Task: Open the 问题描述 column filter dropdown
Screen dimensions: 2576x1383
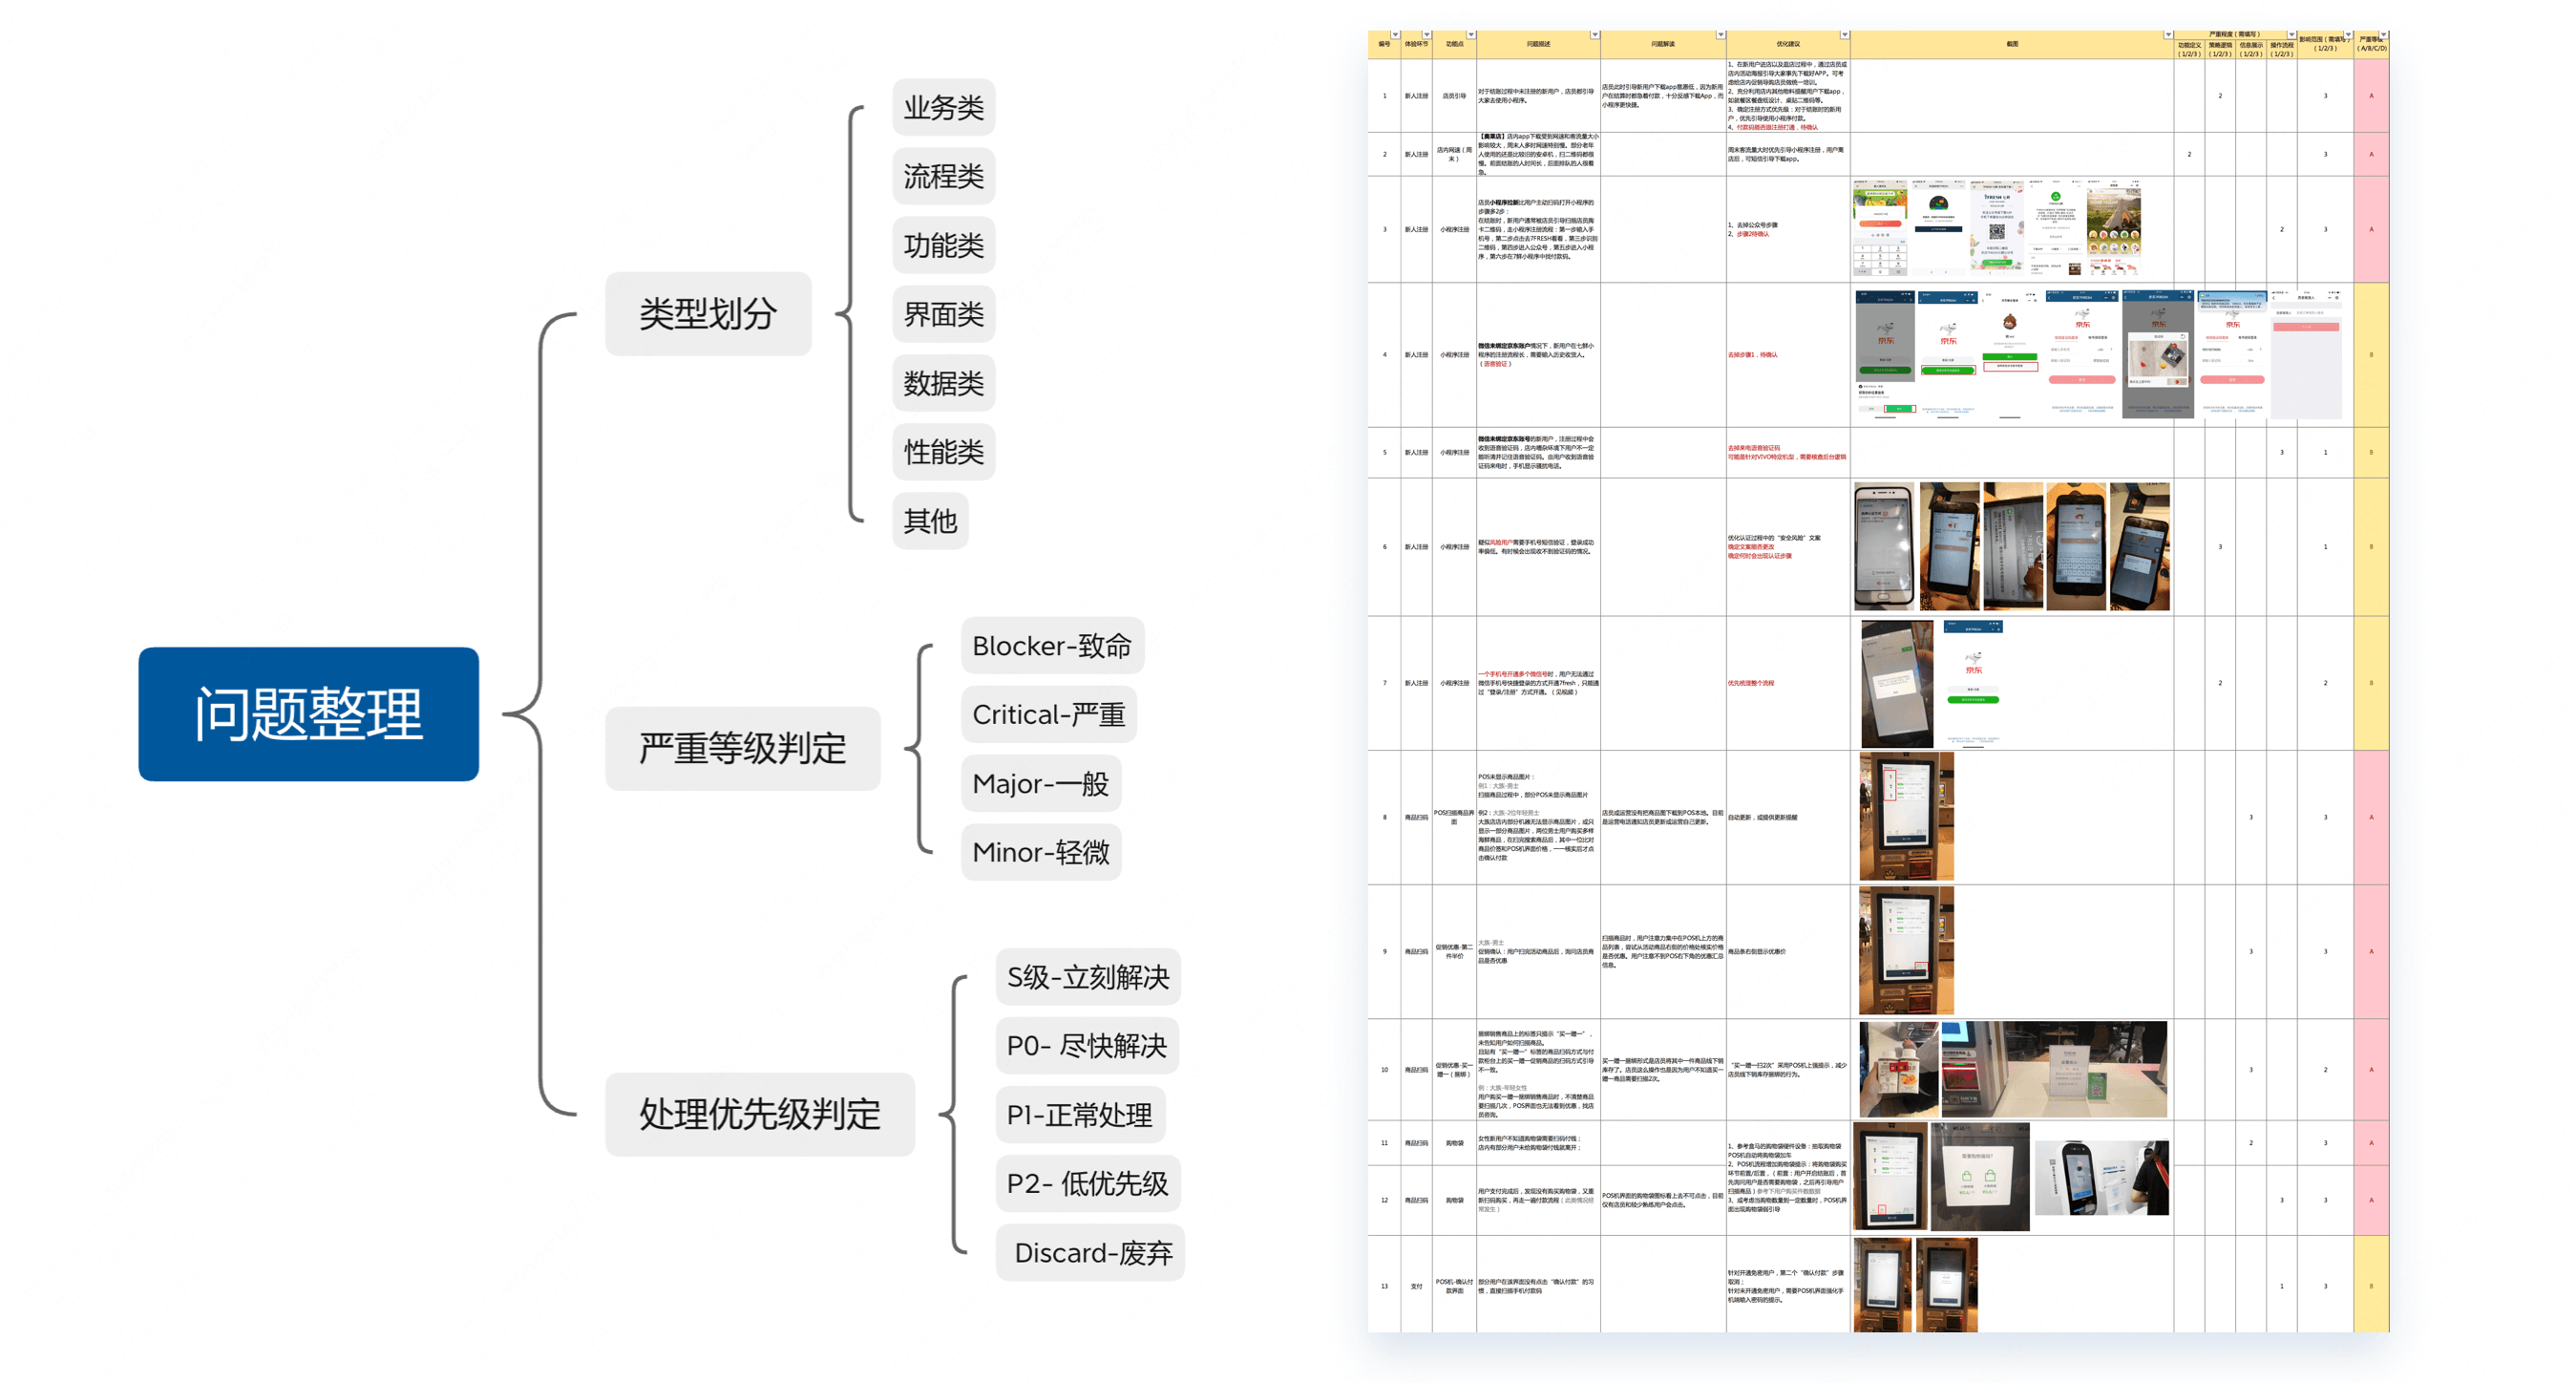Action: click(x=1595, y=35)
